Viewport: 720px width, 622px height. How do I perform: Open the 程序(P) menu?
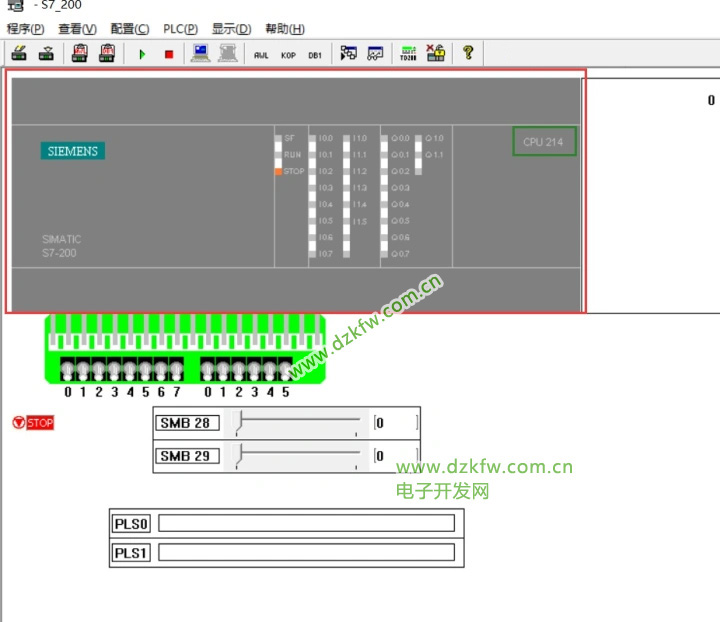point(25,29)
